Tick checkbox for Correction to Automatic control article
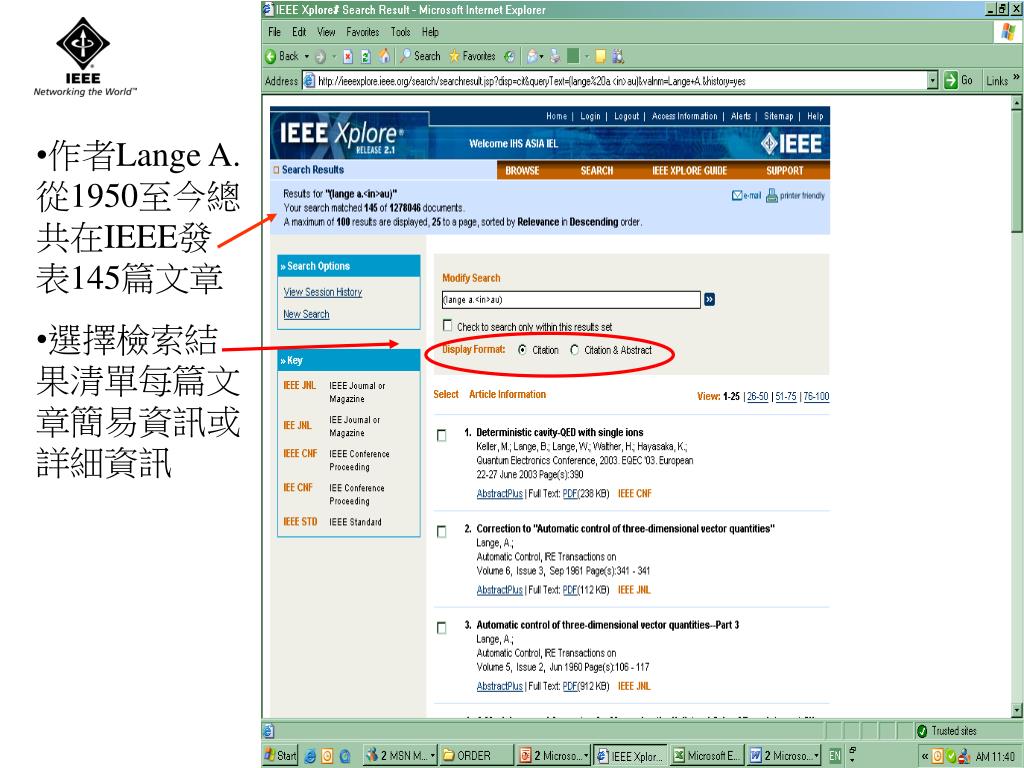The height and width of the screenshot is (768, 1024). 441,532
